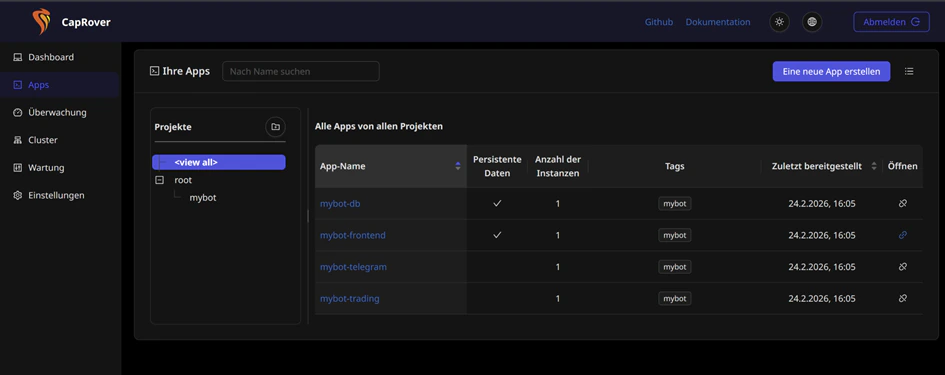Toggle the list view icon

(x=909, y=71)
